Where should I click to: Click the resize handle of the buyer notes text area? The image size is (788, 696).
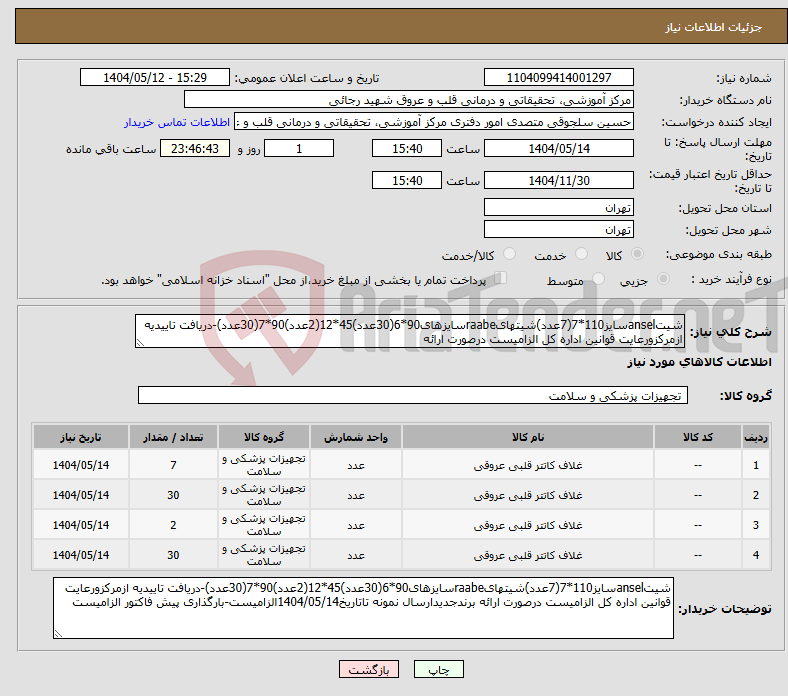[58, 634]
